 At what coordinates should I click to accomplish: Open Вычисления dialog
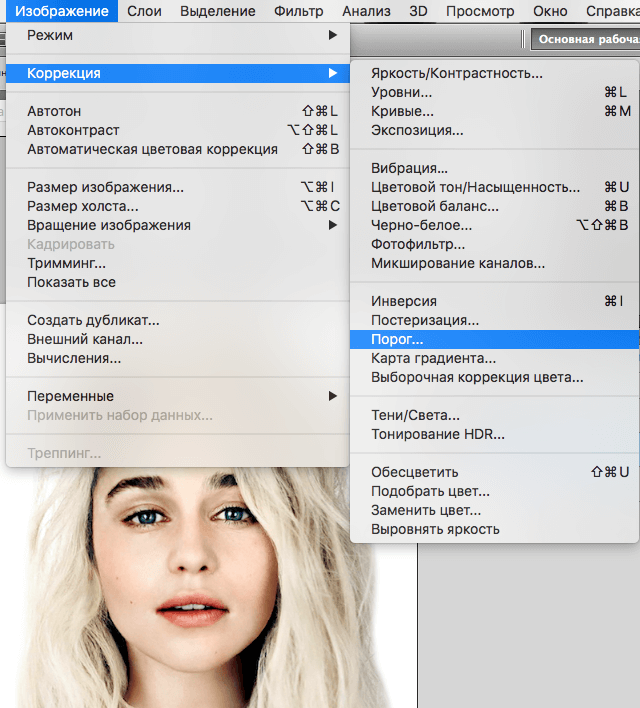point(178,358)
